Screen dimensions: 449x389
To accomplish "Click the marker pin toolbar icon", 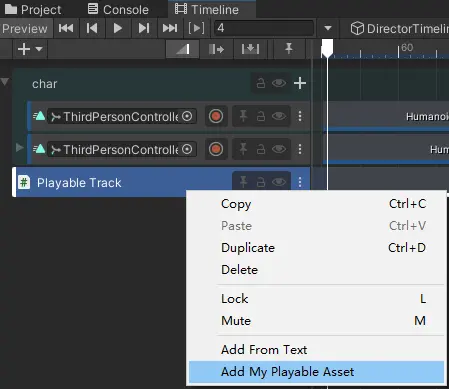I will 289,49.
